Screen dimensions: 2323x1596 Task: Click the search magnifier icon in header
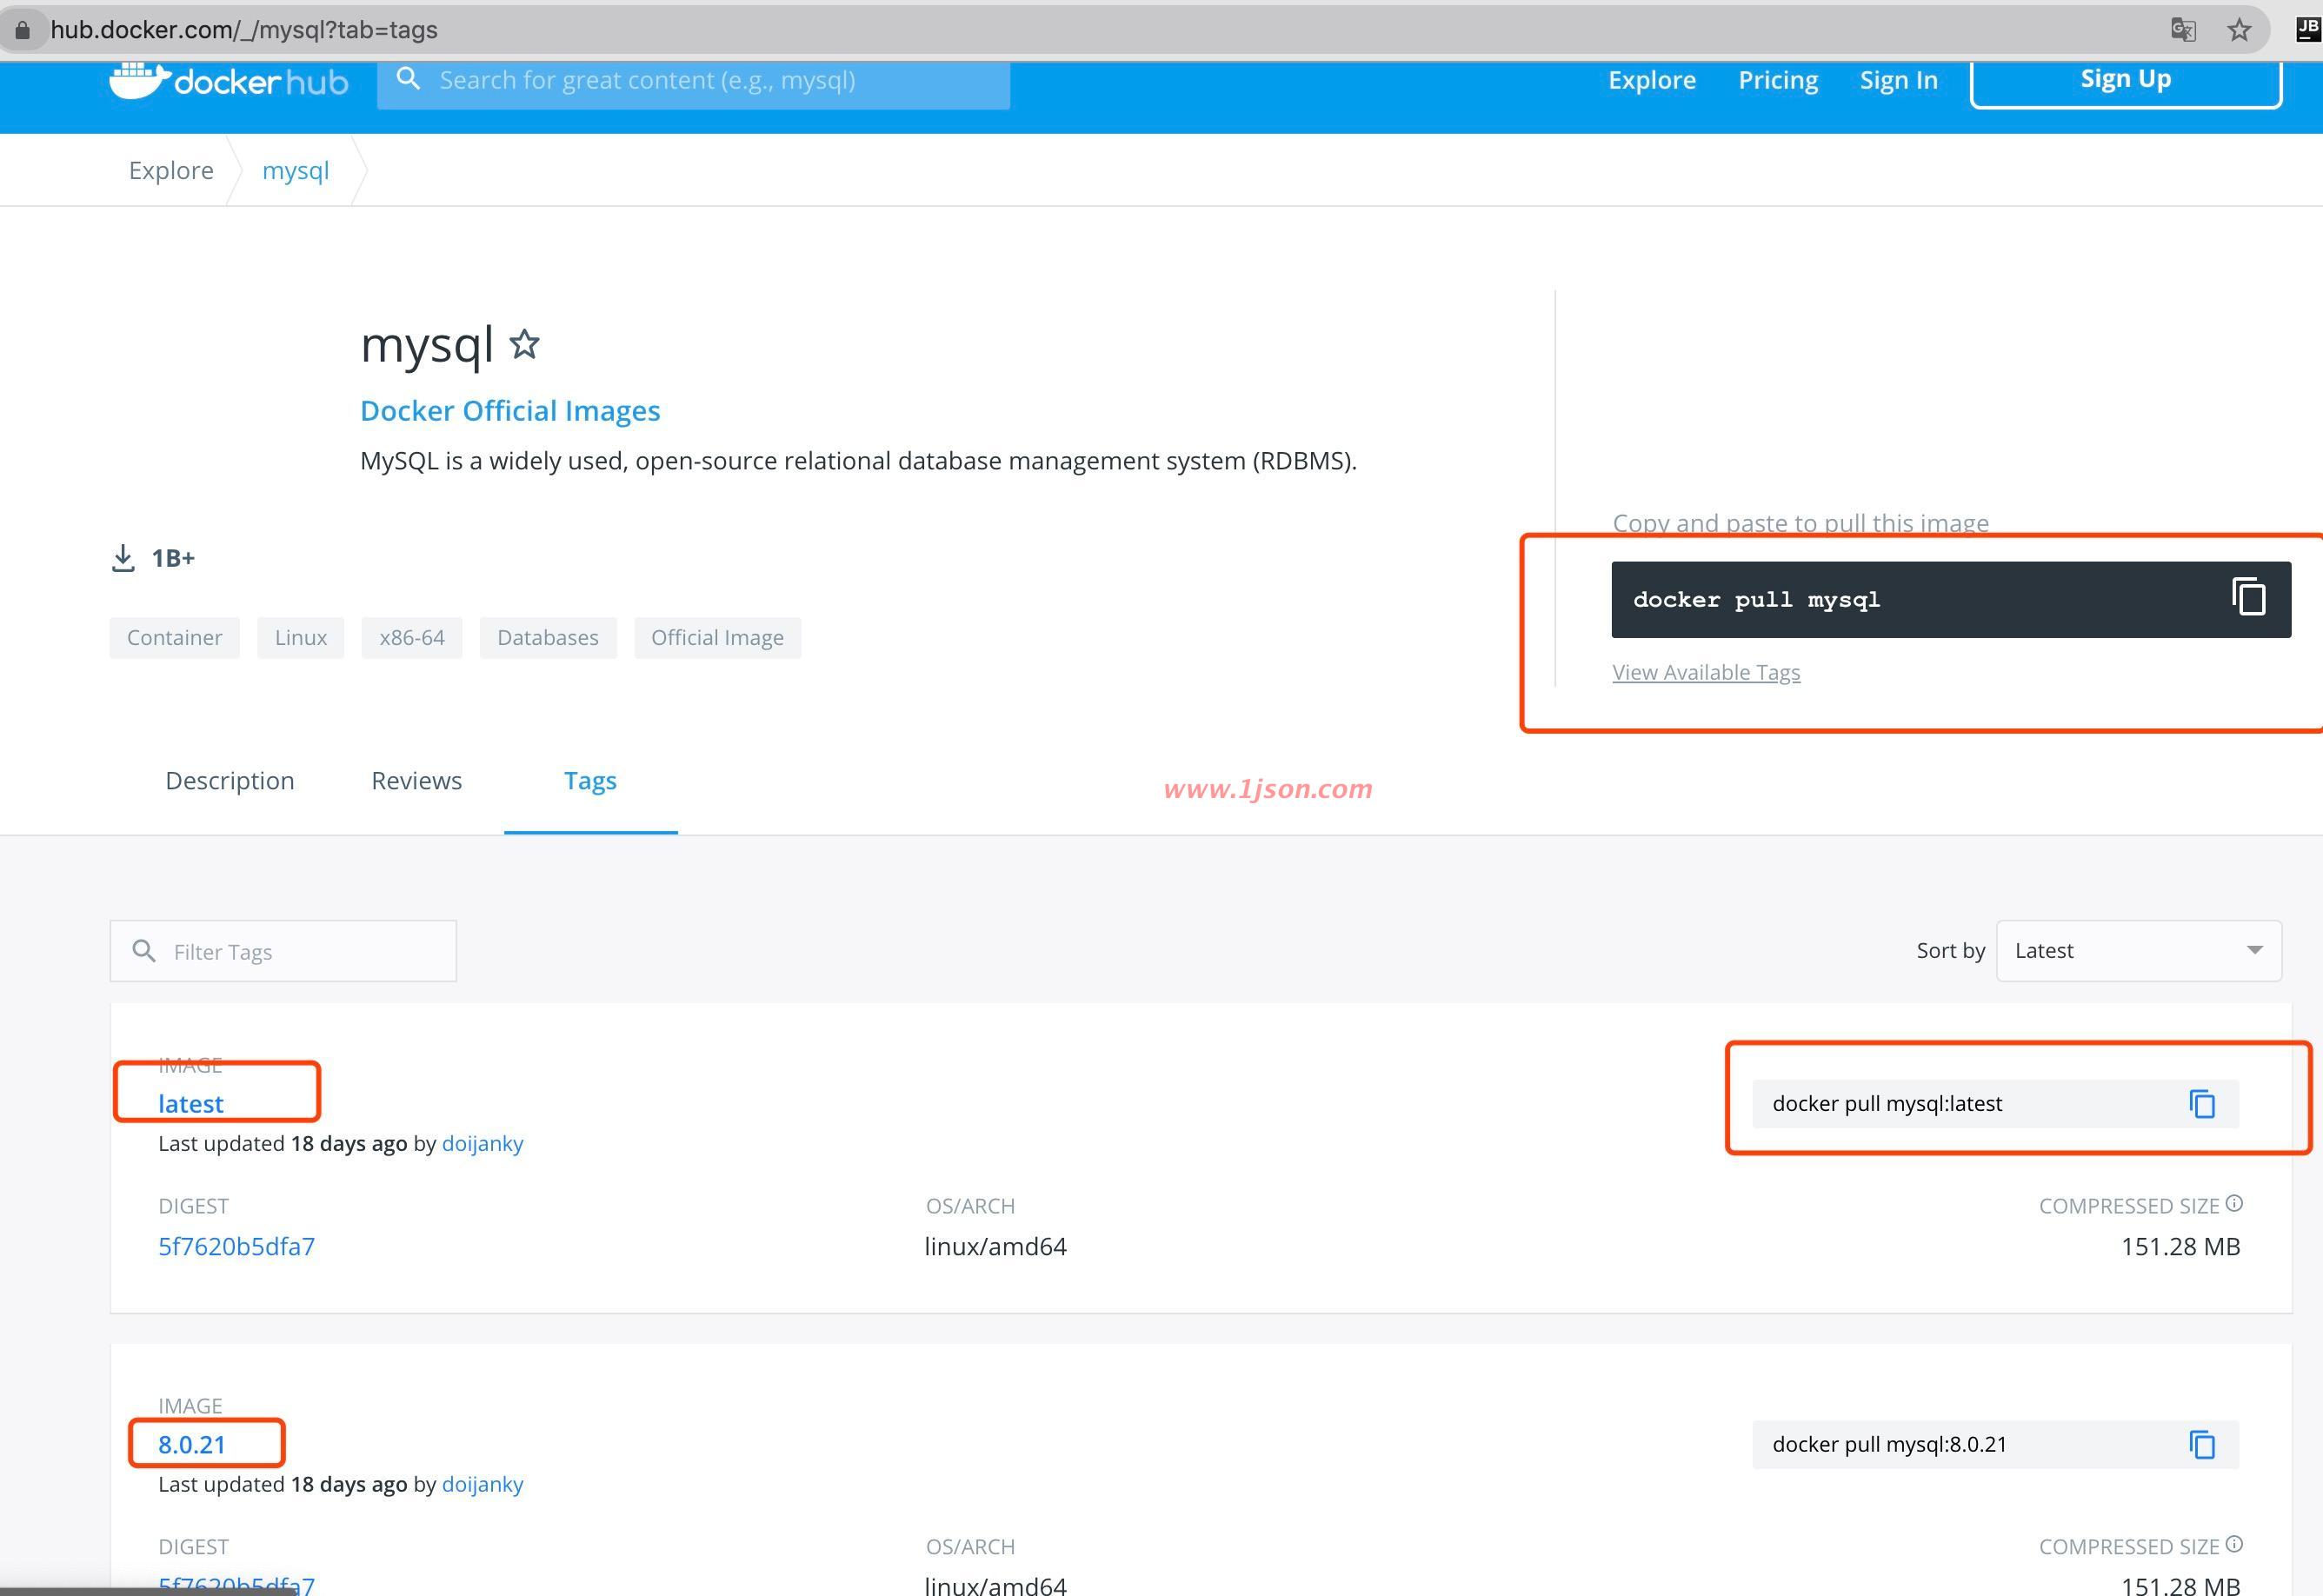click(408, 78)
